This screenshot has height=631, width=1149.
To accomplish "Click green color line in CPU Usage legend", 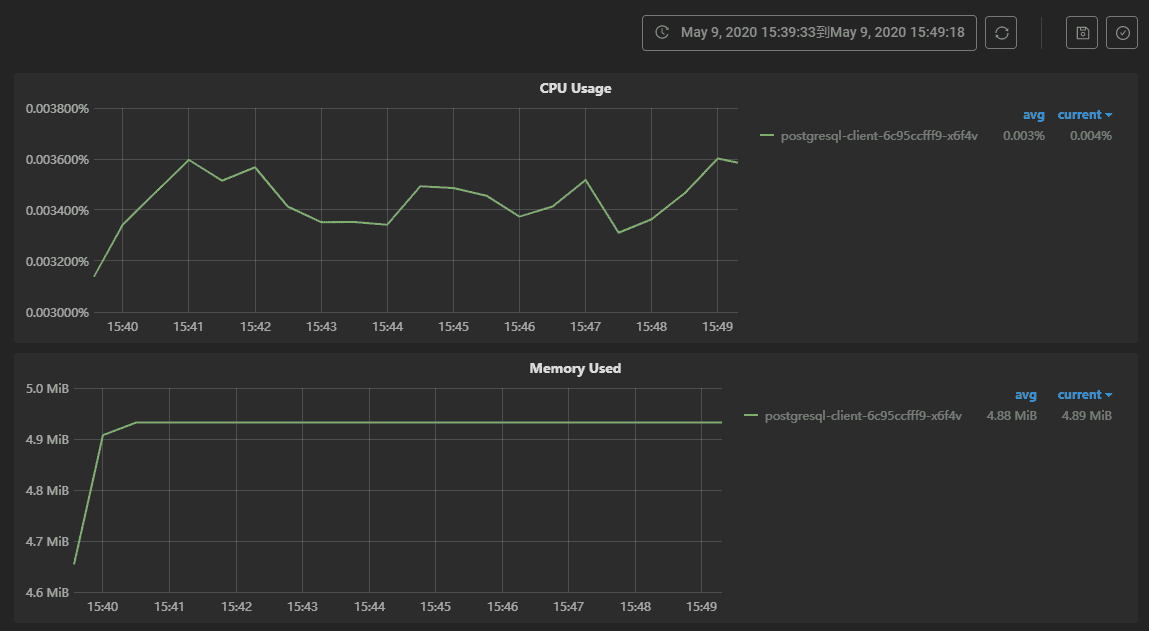I will (767, 136).
